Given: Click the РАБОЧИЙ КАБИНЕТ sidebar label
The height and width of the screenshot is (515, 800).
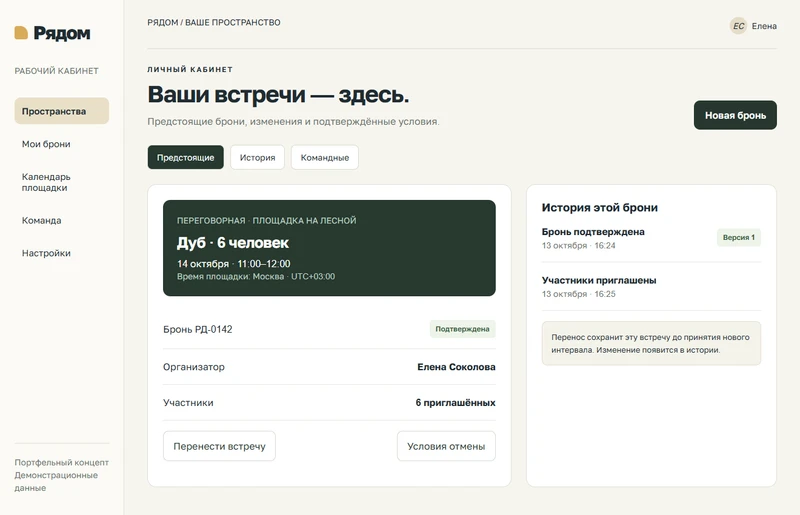Looking at the screenshot, I should pos(57,71).
